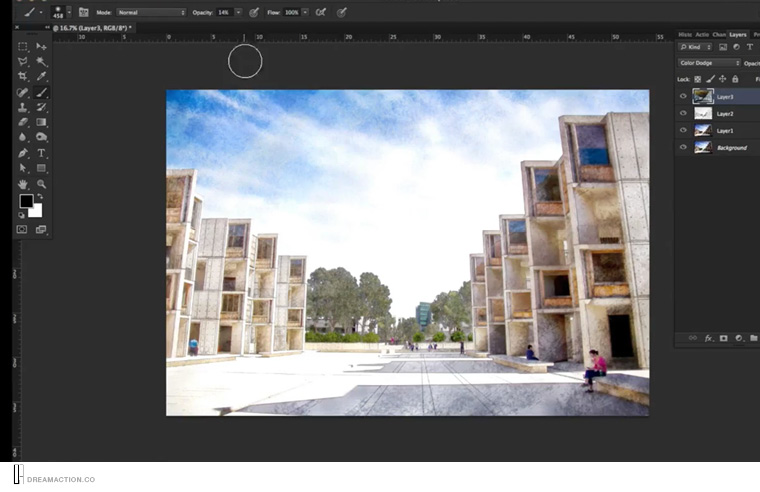Click the Layer3 thumbnail
This screenshot has height=492, width=760.
(703, 96)
